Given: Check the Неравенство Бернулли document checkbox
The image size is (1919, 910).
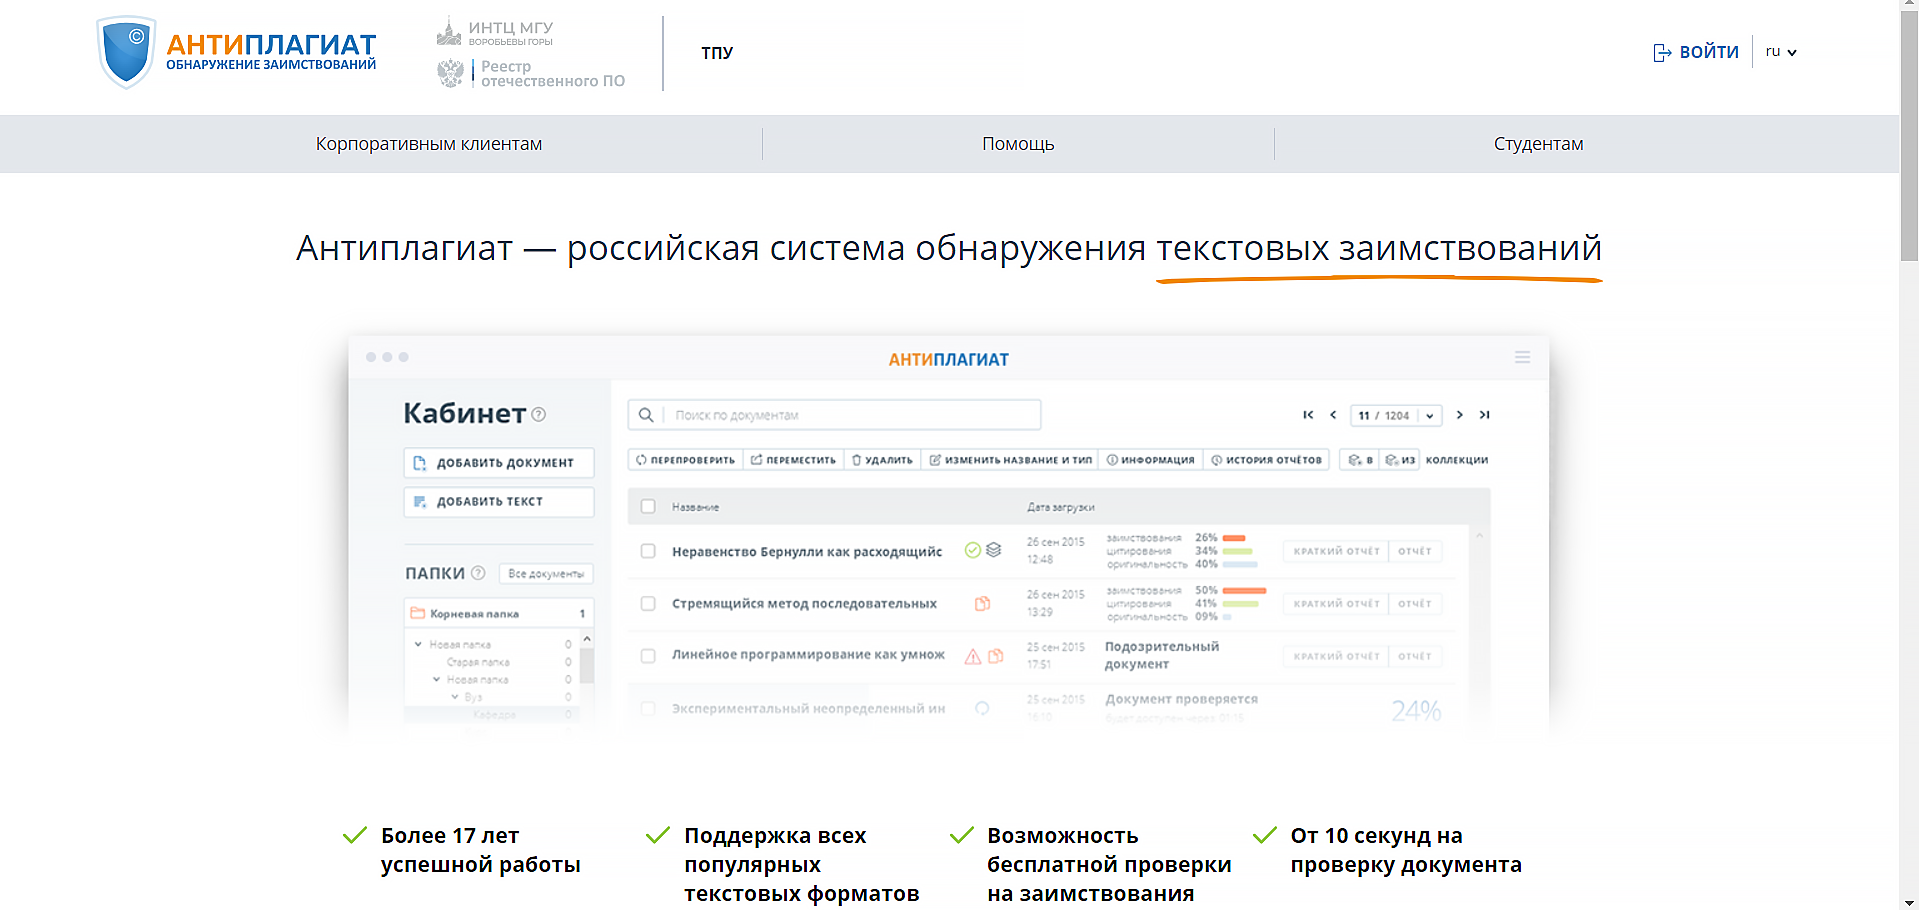Looking at the screenshot, I should tap(648, 551).
